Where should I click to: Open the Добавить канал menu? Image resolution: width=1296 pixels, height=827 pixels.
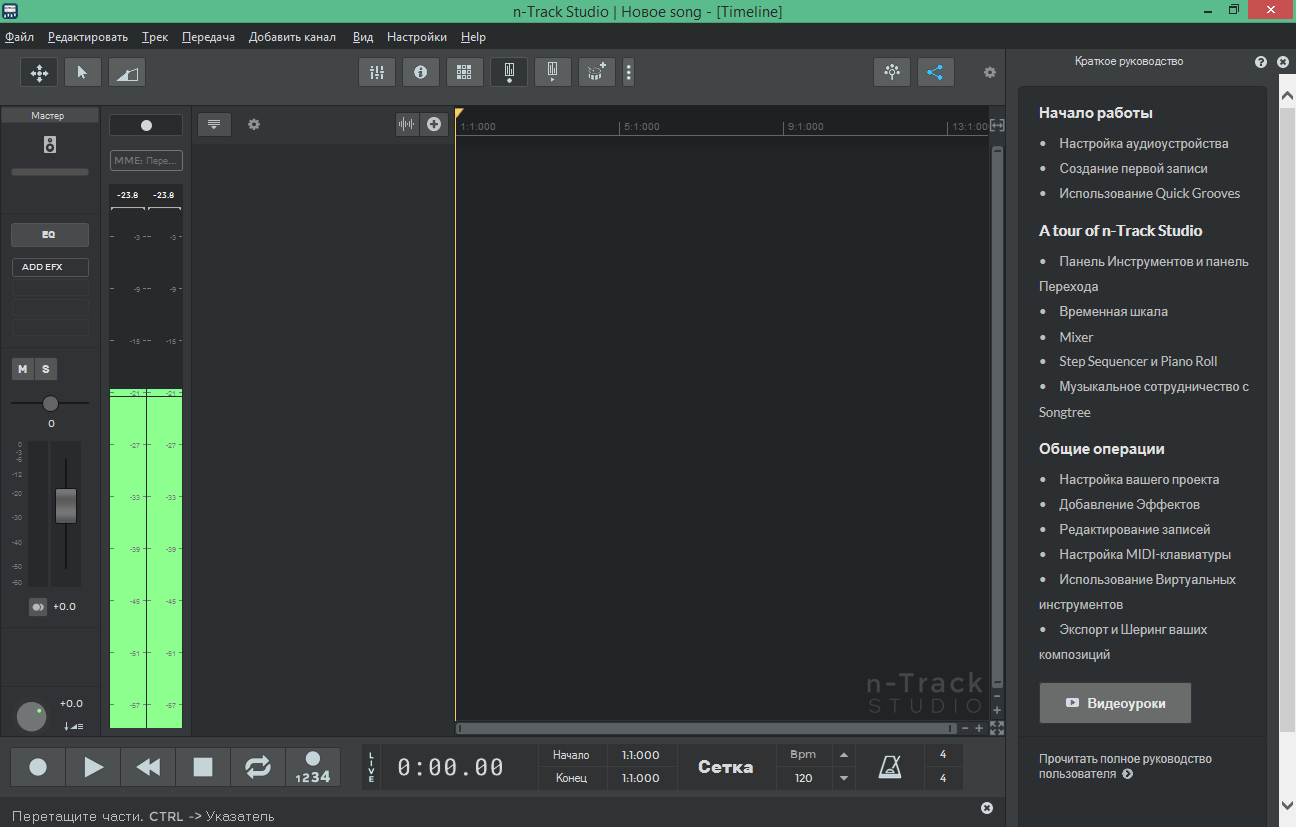pos(292,37)
